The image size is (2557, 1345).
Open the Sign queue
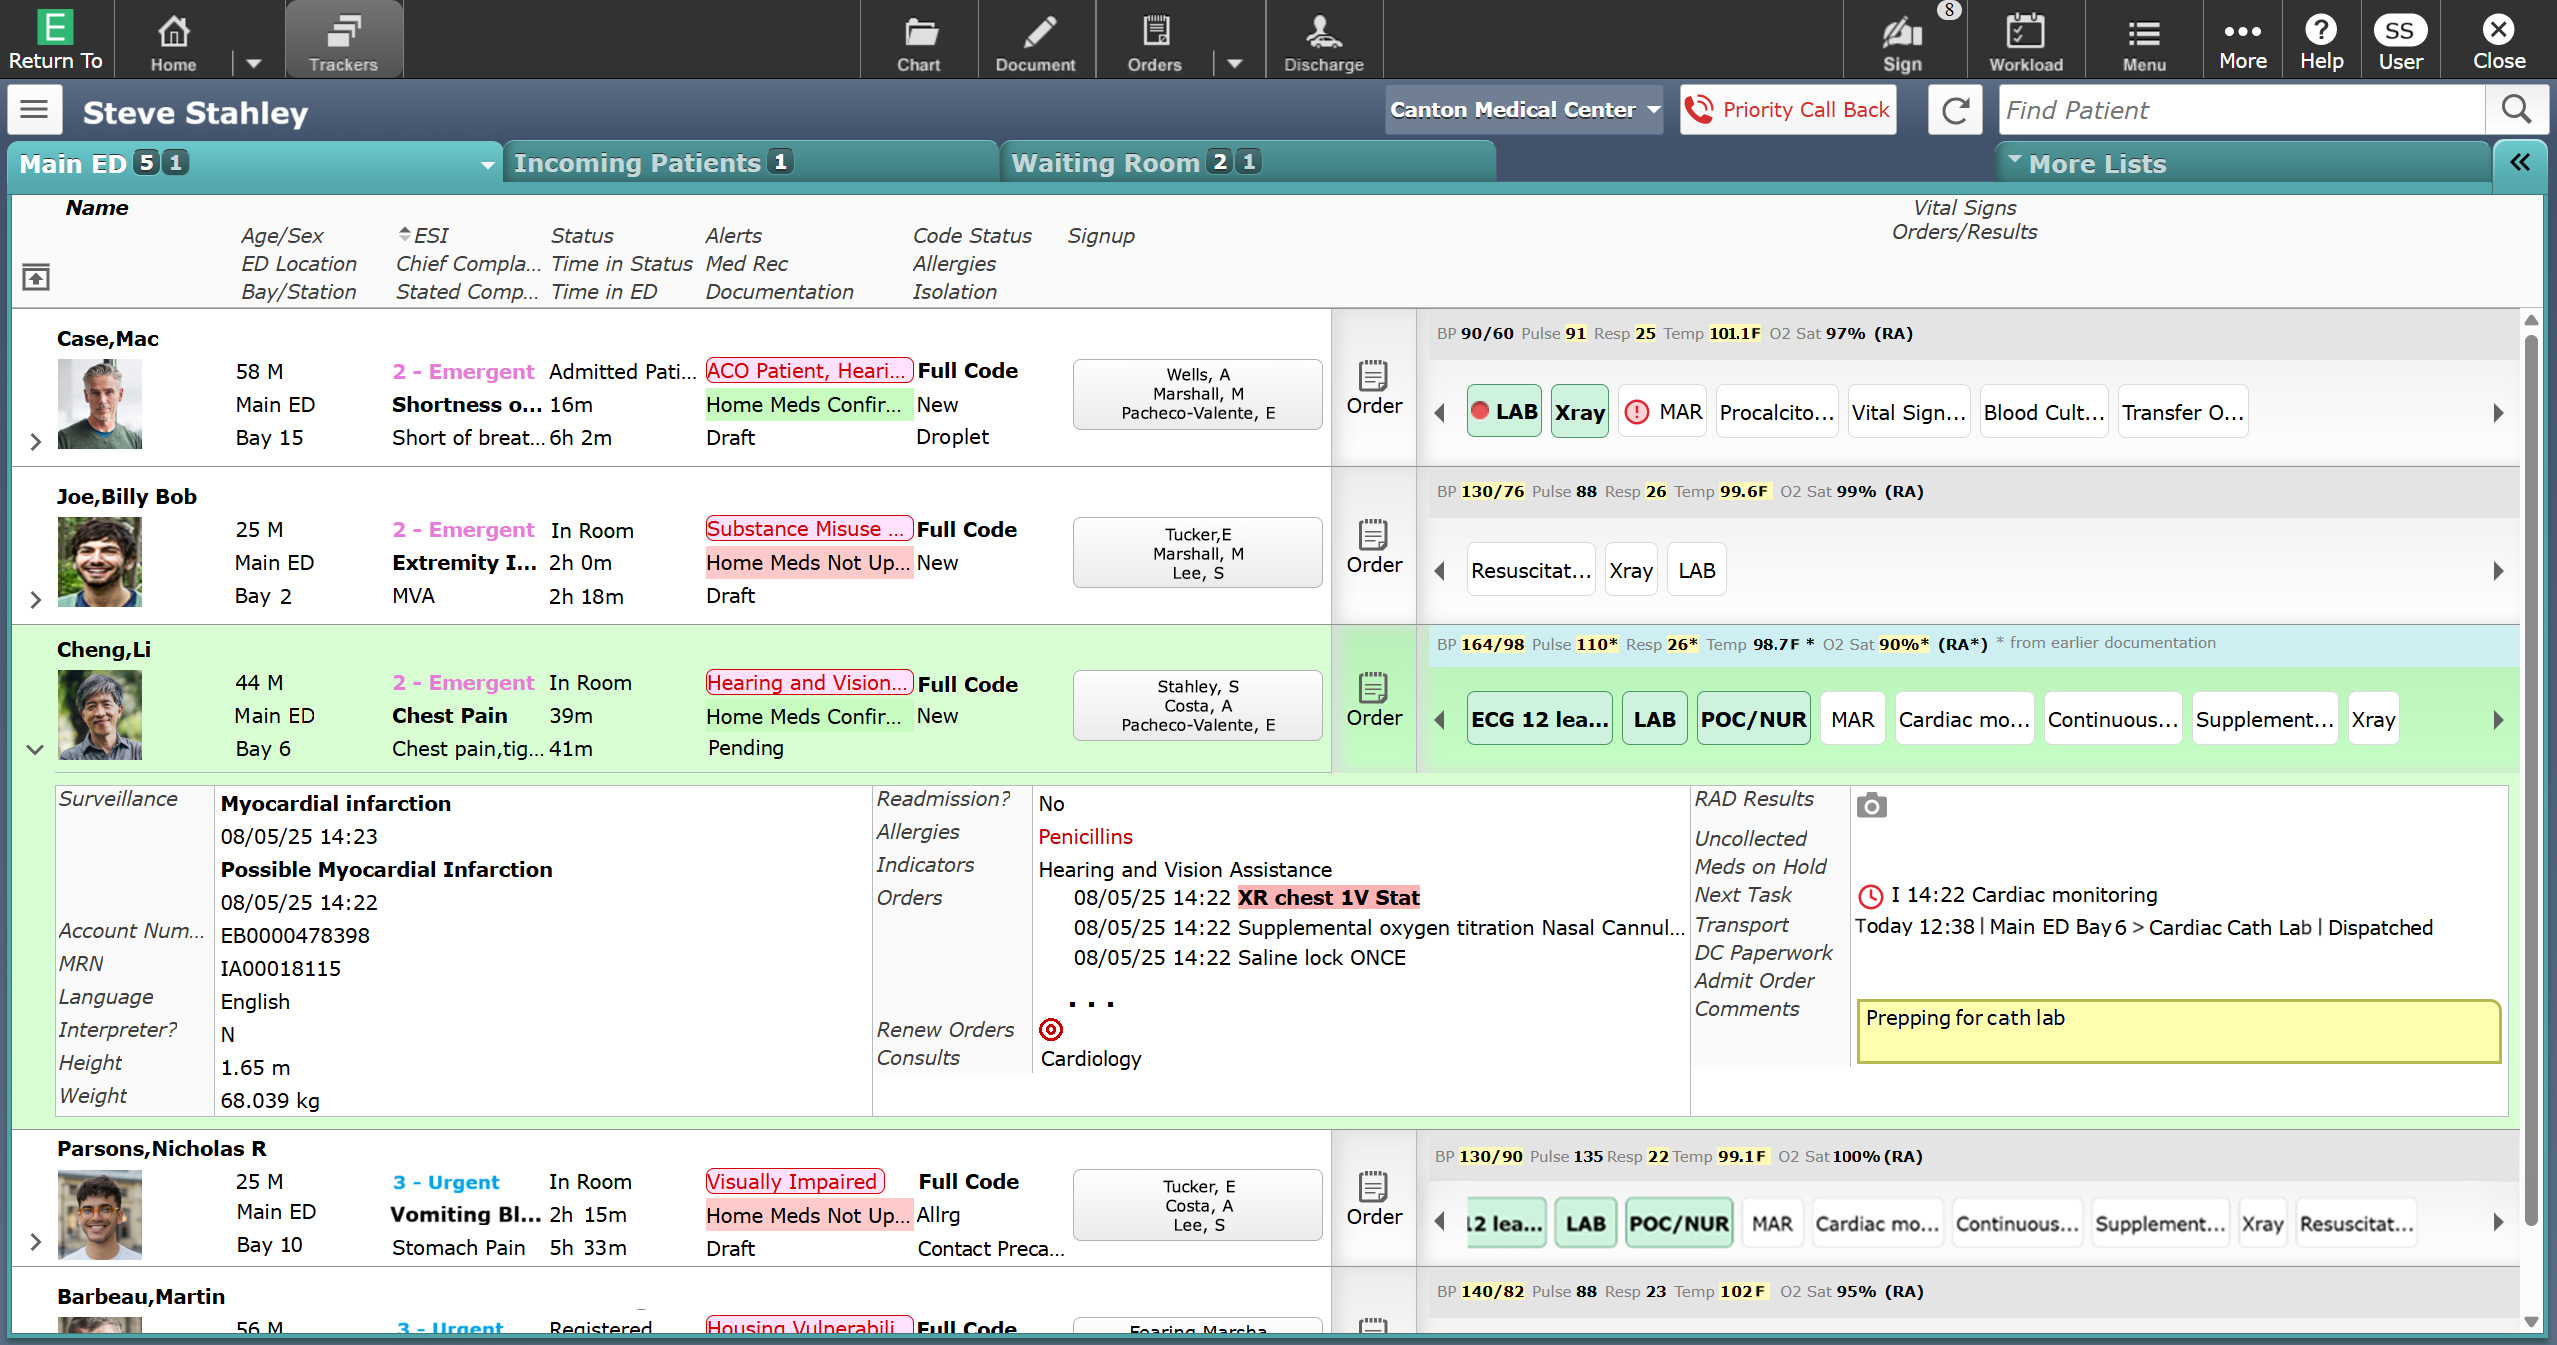point(1902,40)
